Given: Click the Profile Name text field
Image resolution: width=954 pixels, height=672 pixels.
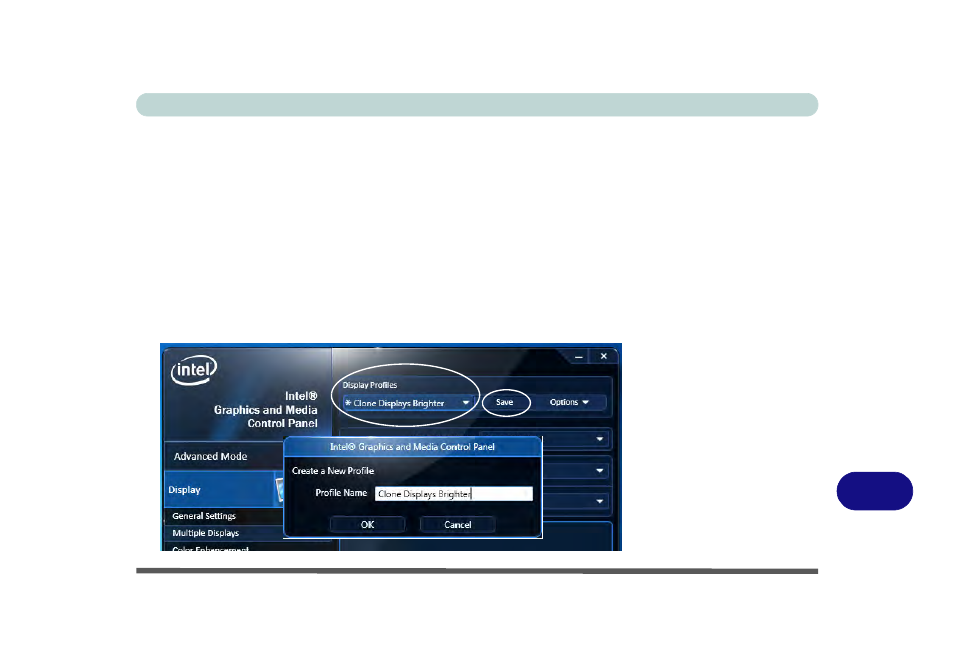Looking at the screenshot, I should click(x=453, y=494).
